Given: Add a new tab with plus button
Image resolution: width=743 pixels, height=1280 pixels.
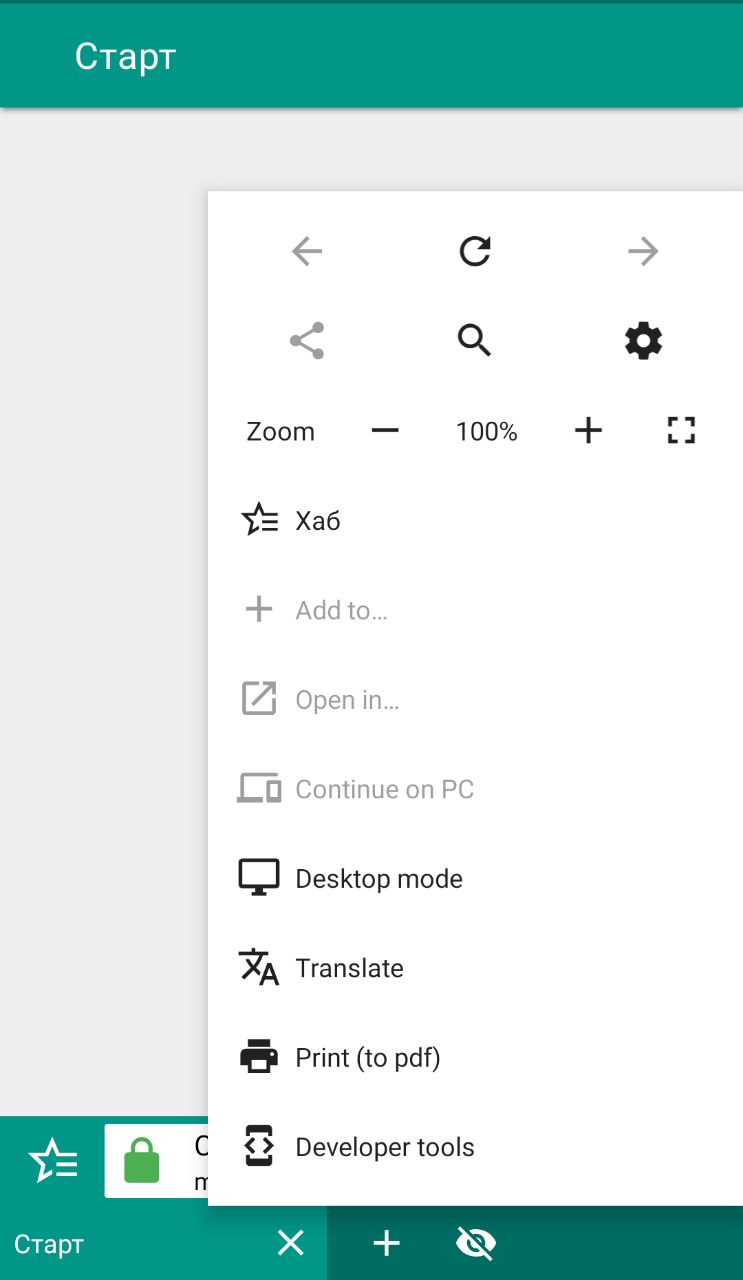Looking at the screenshot, I should (386, 1244).
